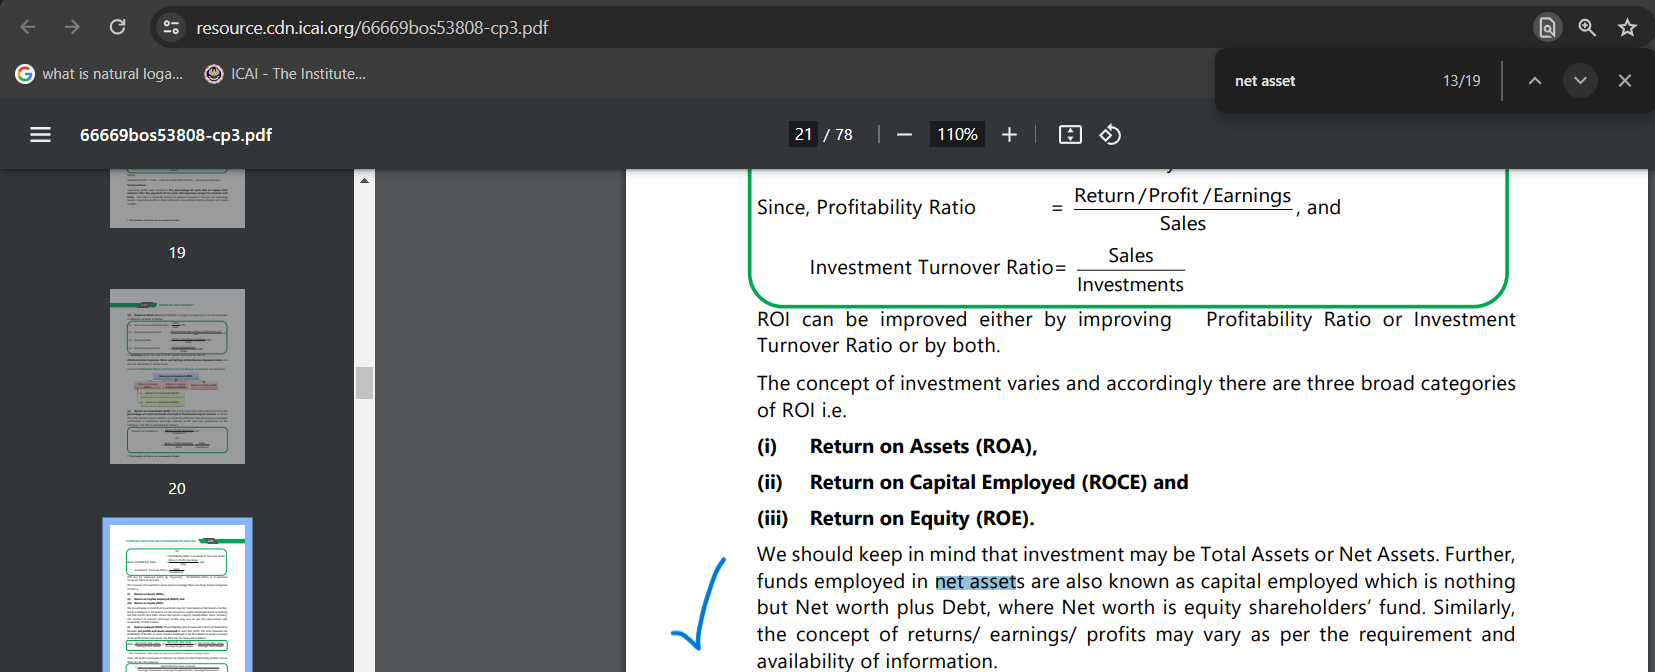Image resolution: width=1655 pixels, height=672 pixels.
Task: Bookmark this page with the star
Action: tap(1627, 27)
